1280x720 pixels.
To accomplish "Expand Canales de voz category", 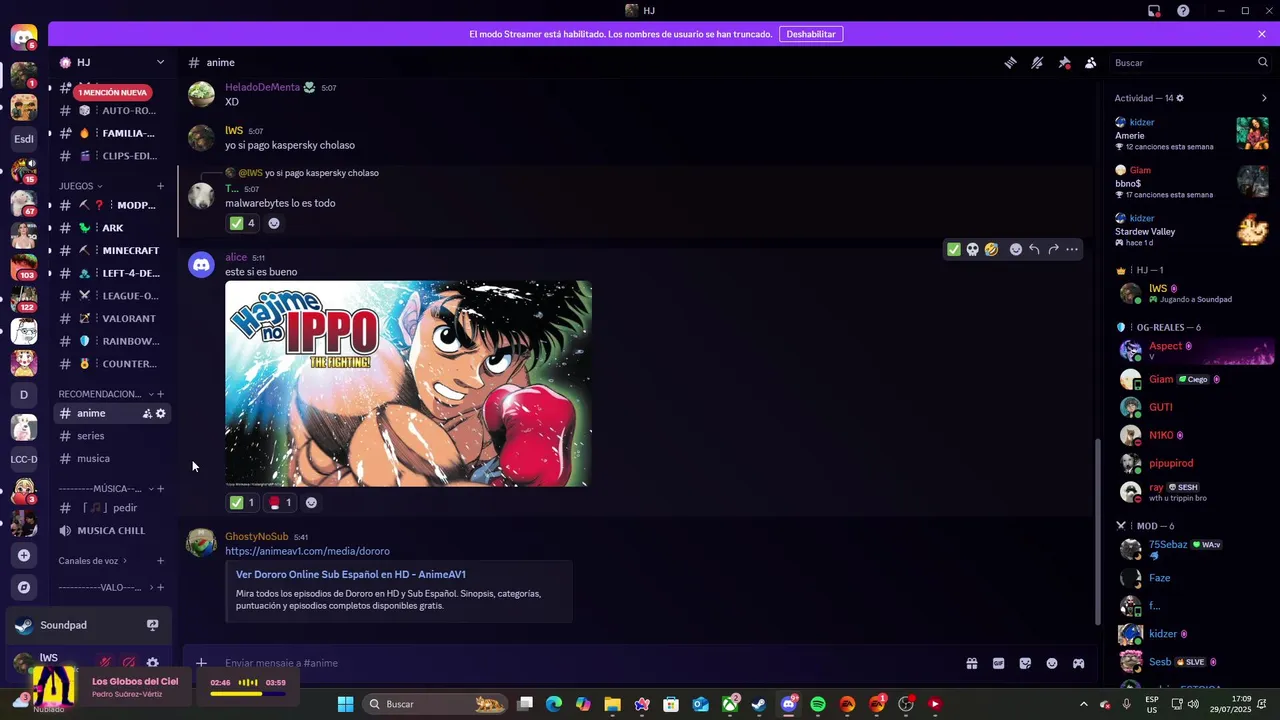I will [x=93, y=561].
